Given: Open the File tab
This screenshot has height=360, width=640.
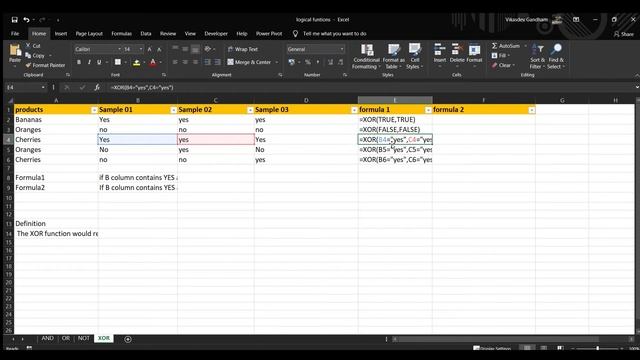Looking at the screenshot, I should click(15, 33).
